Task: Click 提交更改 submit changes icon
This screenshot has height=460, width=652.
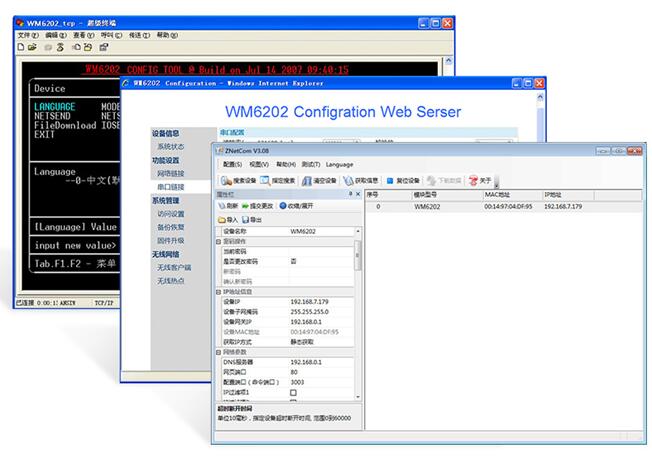Action: (x=245, y=206)
